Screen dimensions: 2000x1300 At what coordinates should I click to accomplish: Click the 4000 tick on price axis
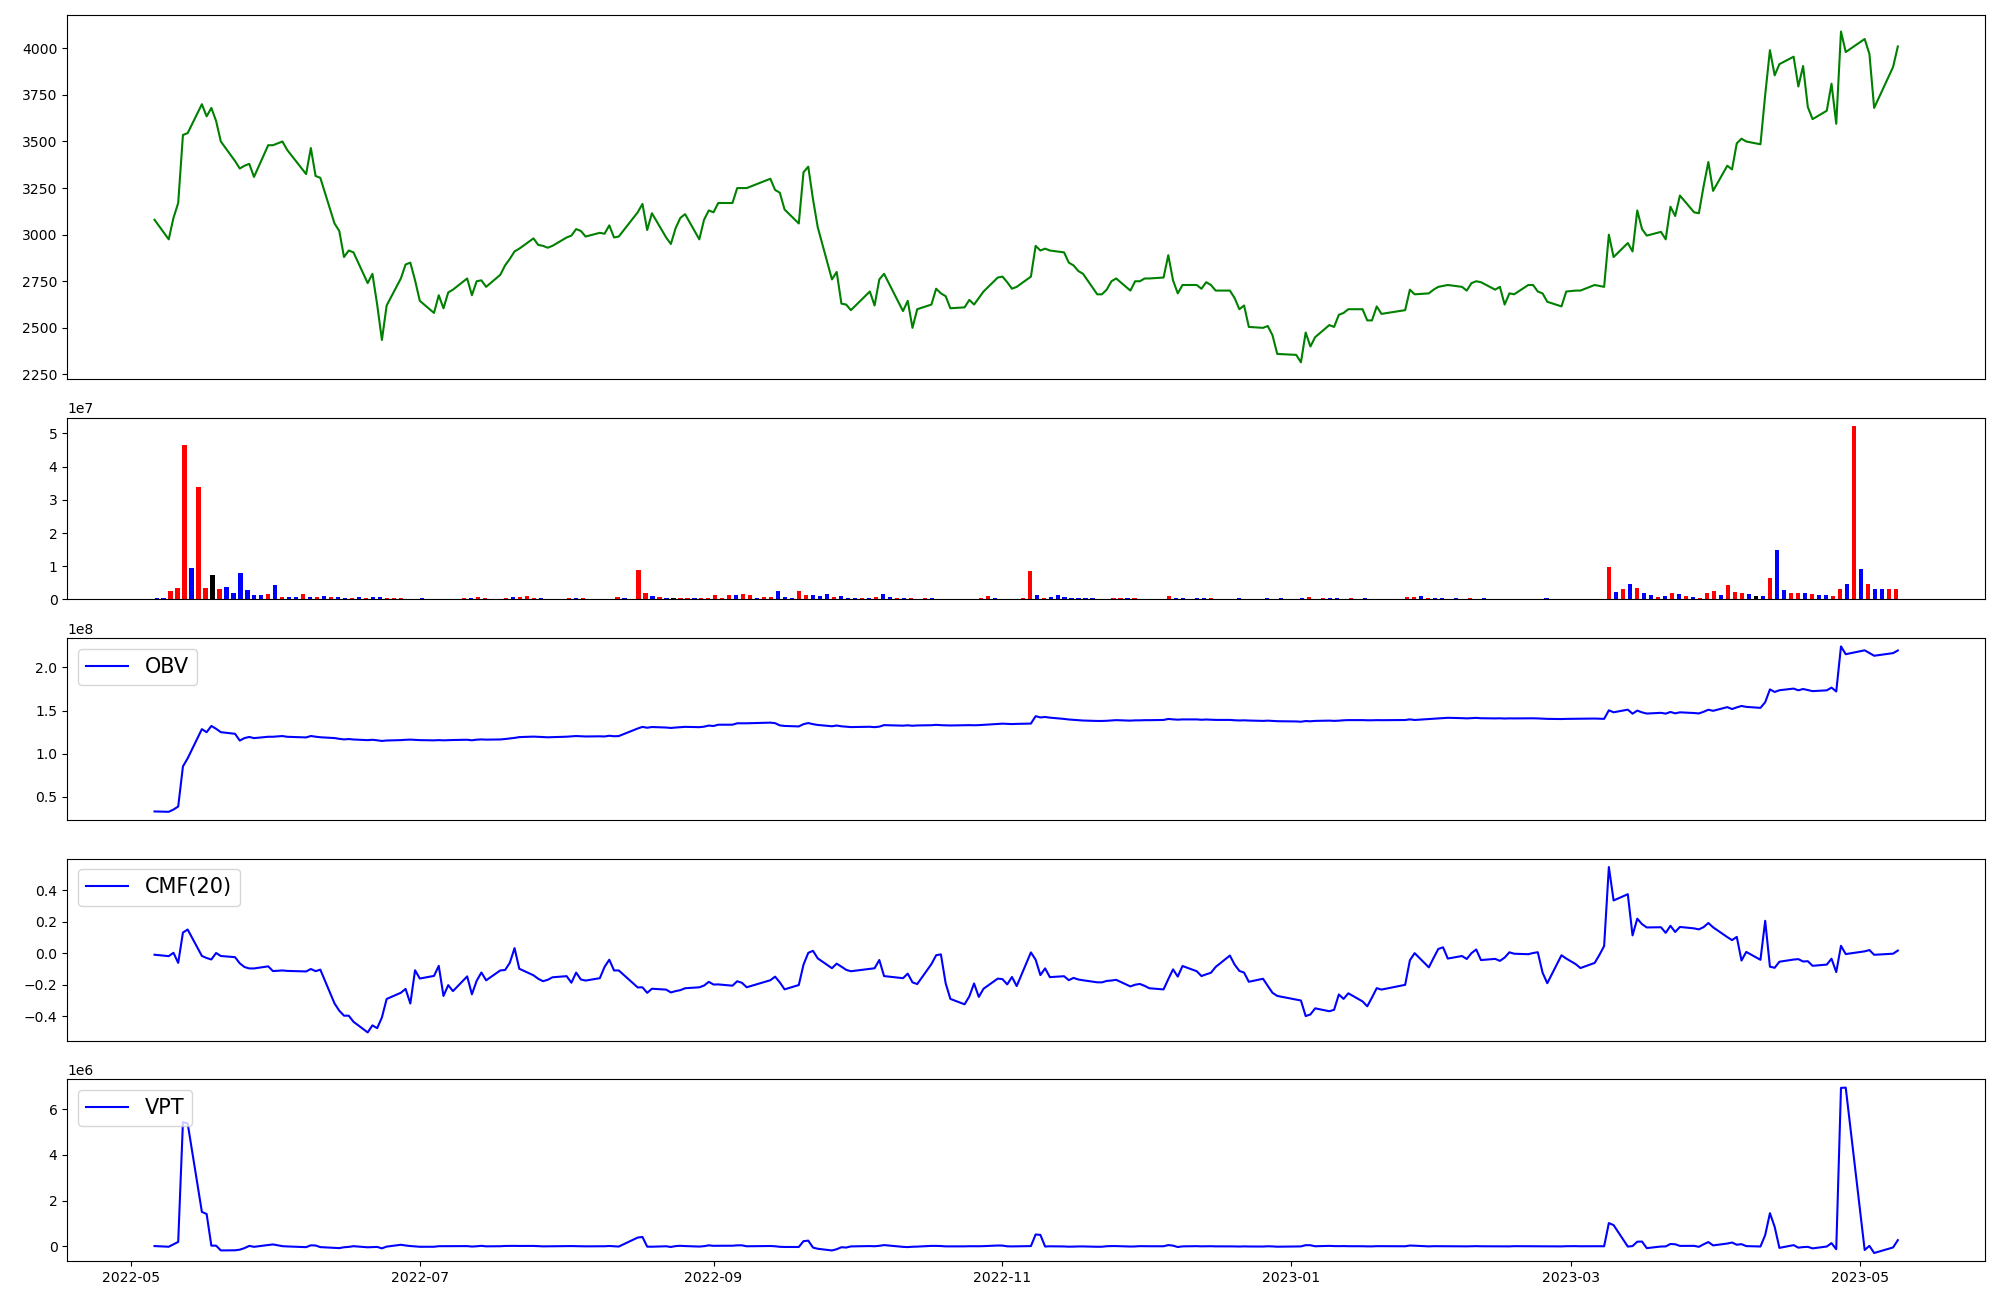(x=41, y=49)
